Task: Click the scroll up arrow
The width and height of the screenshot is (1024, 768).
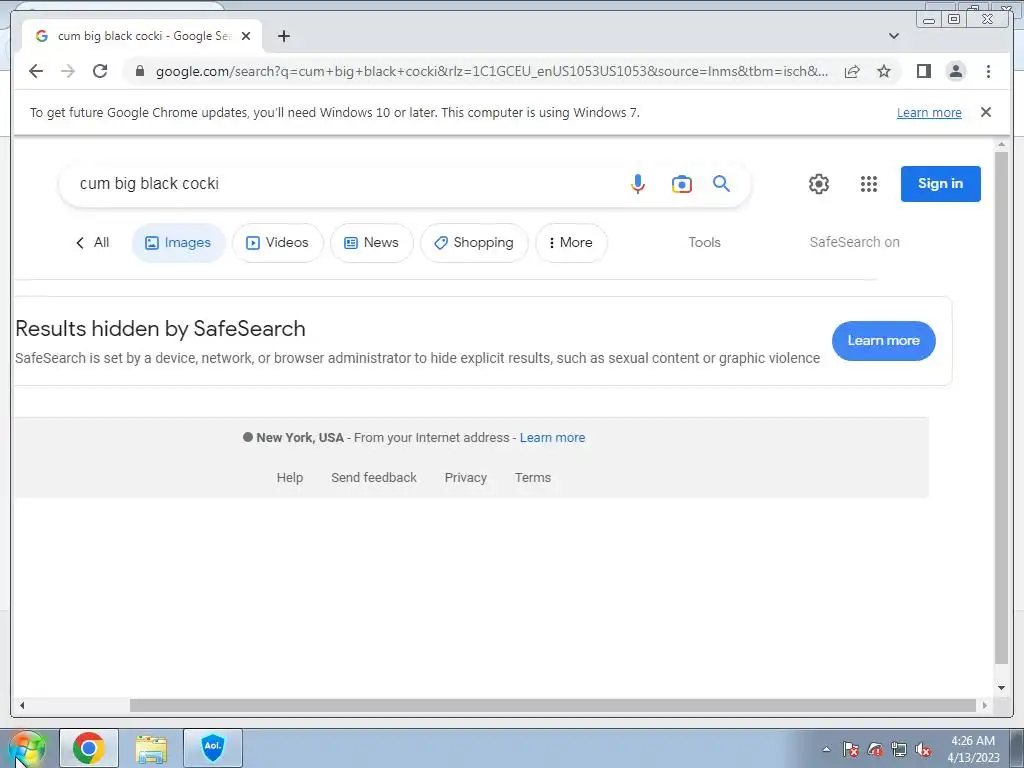Action: click(1001, 144)
